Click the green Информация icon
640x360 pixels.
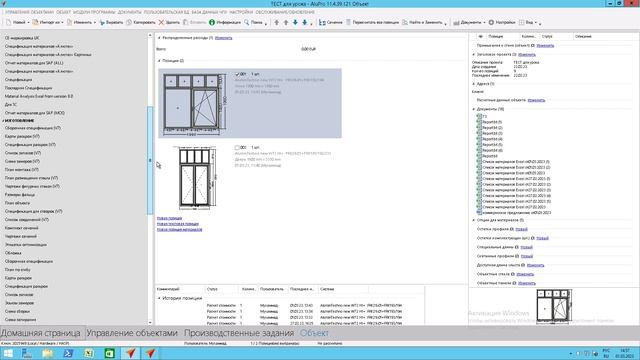coord(212,22)
